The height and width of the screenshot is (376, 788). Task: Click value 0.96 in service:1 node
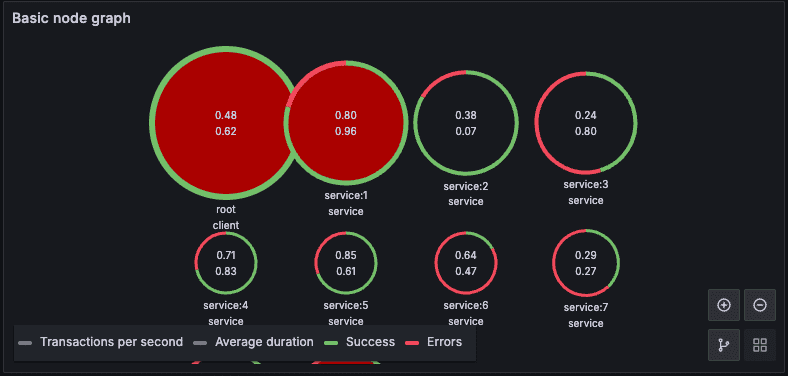click(x=346, y=131)
